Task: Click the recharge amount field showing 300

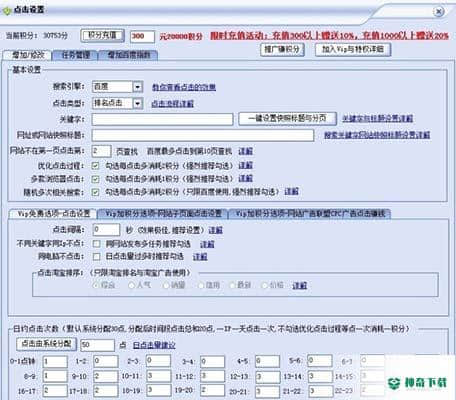Action: point(142,36)
